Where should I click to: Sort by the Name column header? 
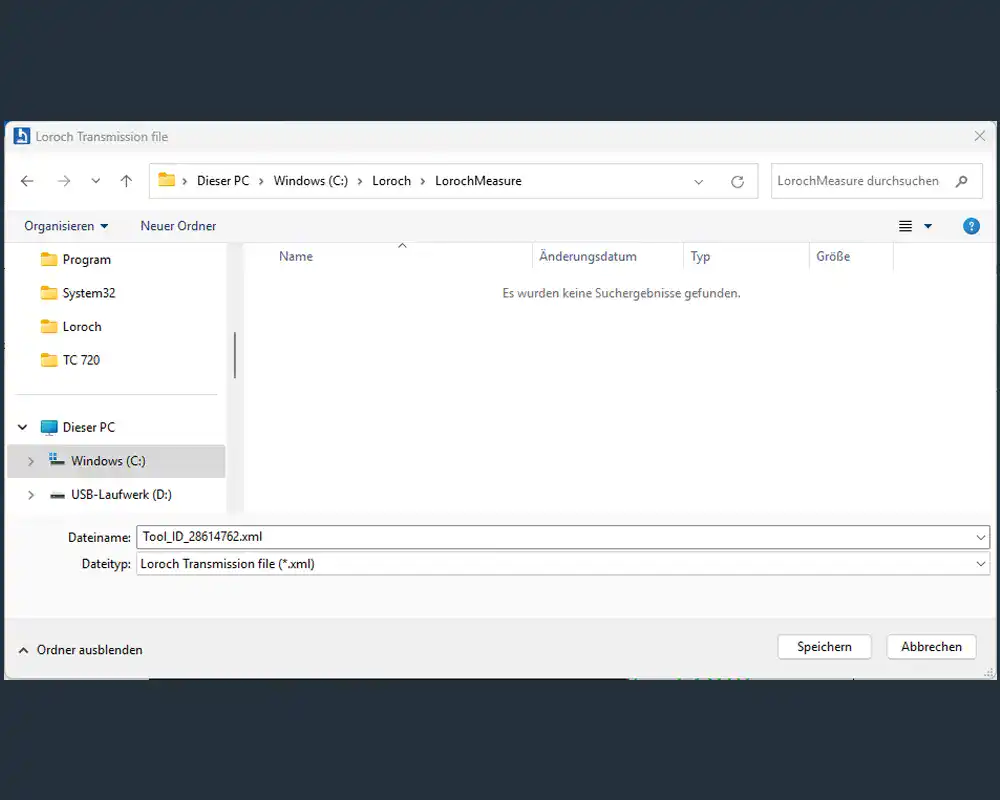pyautogui.click(x=296, y=256)
